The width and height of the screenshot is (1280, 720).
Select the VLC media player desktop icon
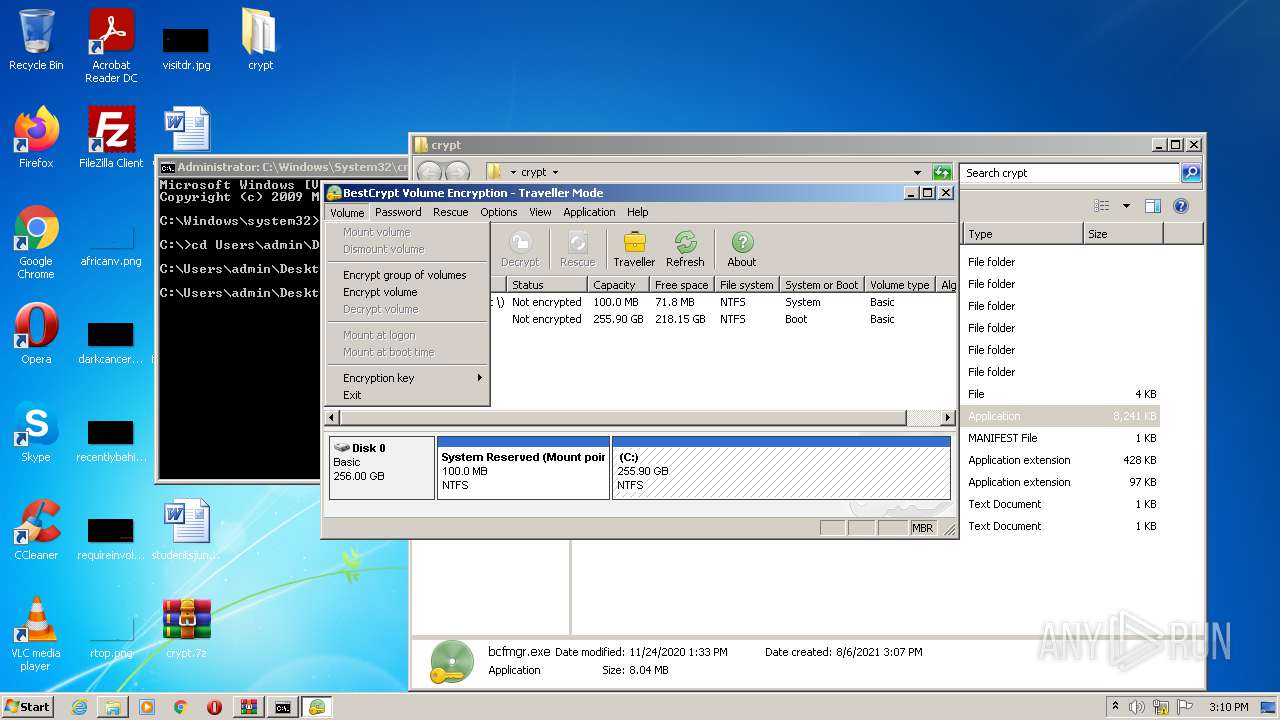(36, 634)
